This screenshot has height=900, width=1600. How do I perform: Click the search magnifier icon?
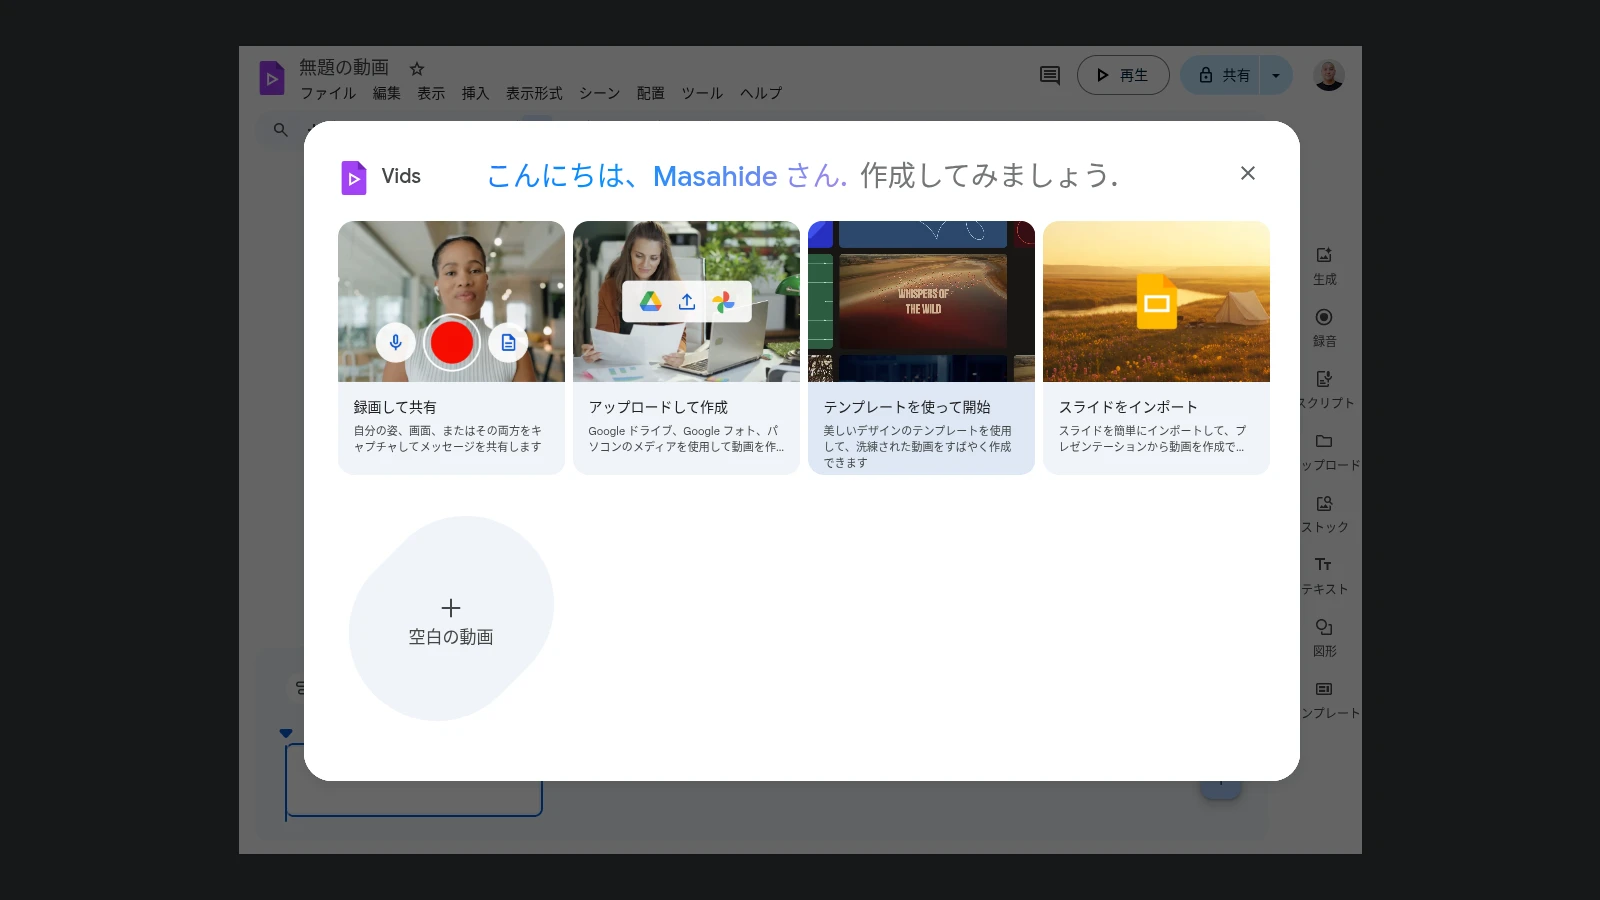(x=281, y=130)
